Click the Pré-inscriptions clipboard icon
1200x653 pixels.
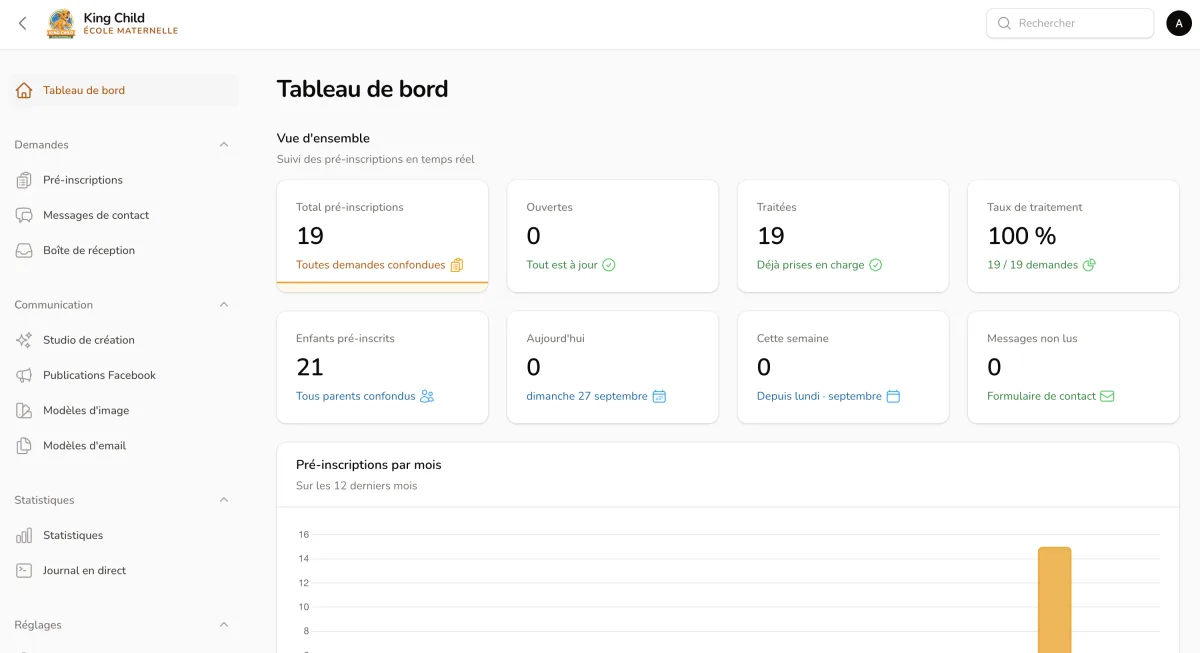[x=24, y=180]
